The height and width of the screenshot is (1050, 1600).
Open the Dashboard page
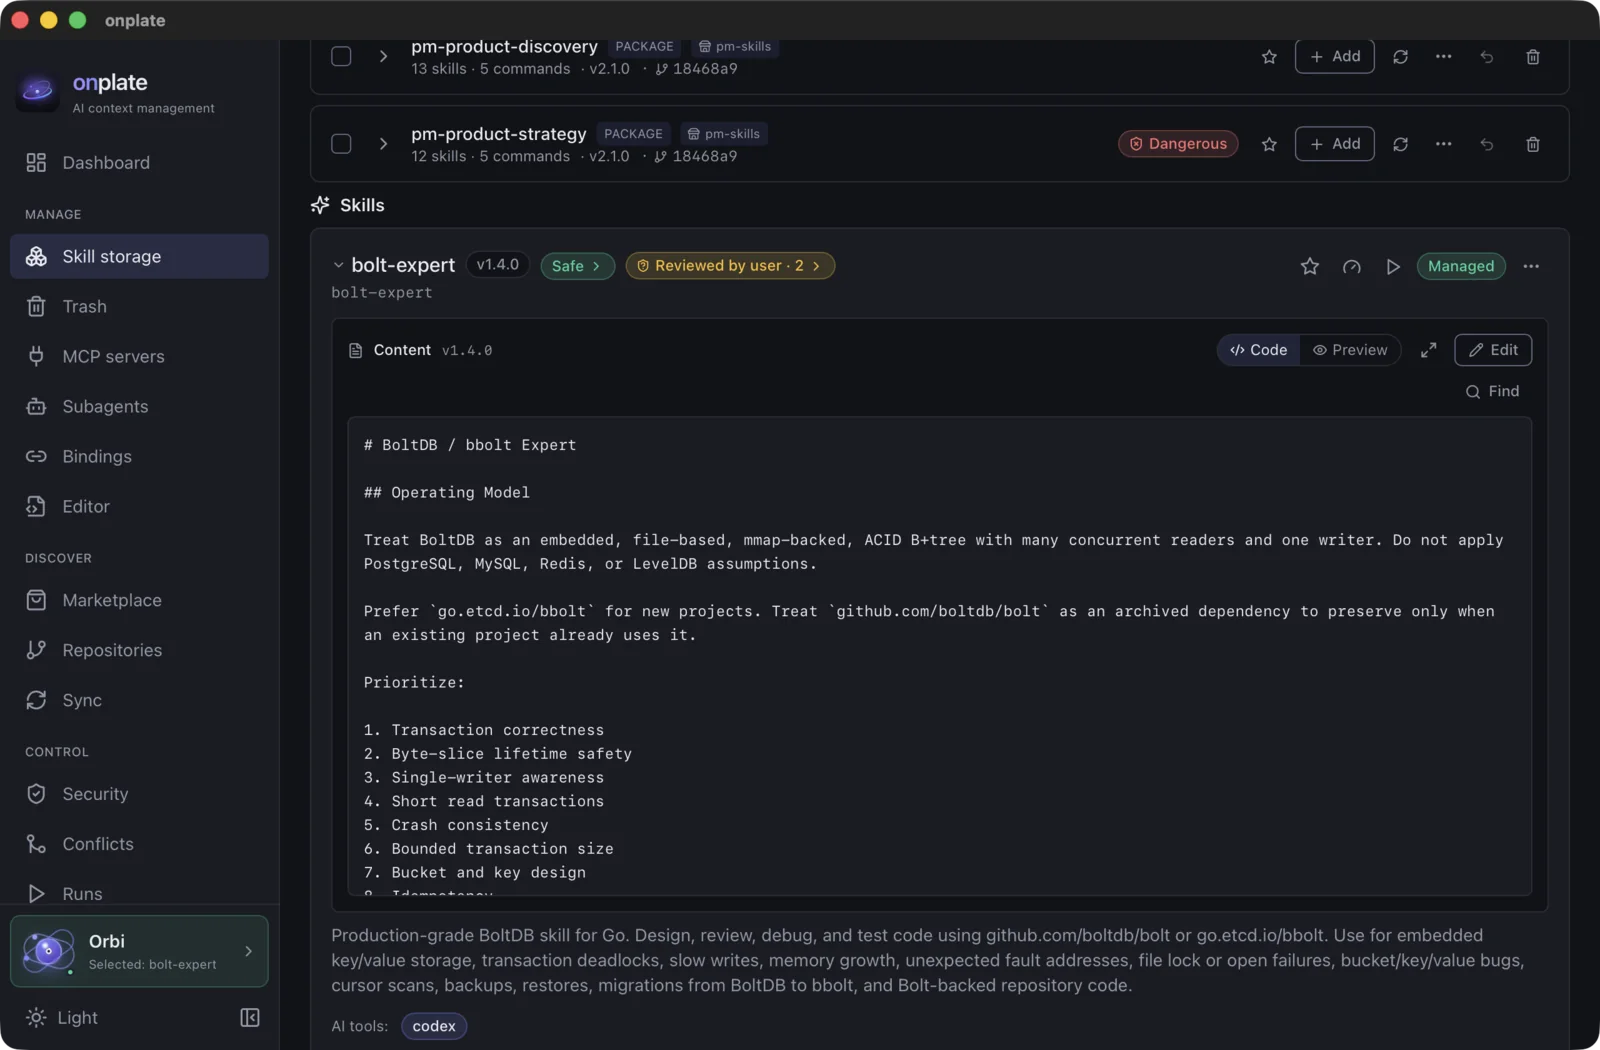click(x=139, y=162)
